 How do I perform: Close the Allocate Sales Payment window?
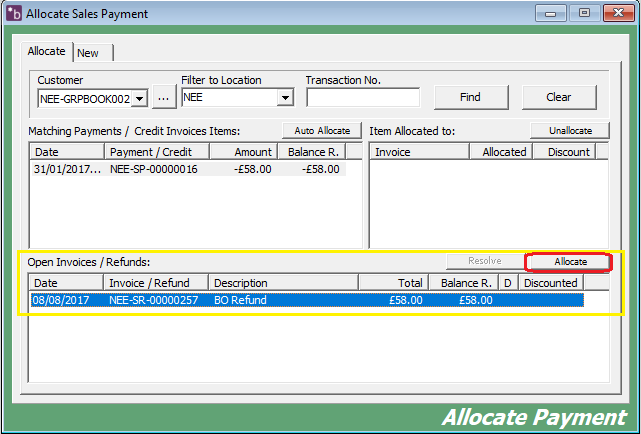point(619,13)
